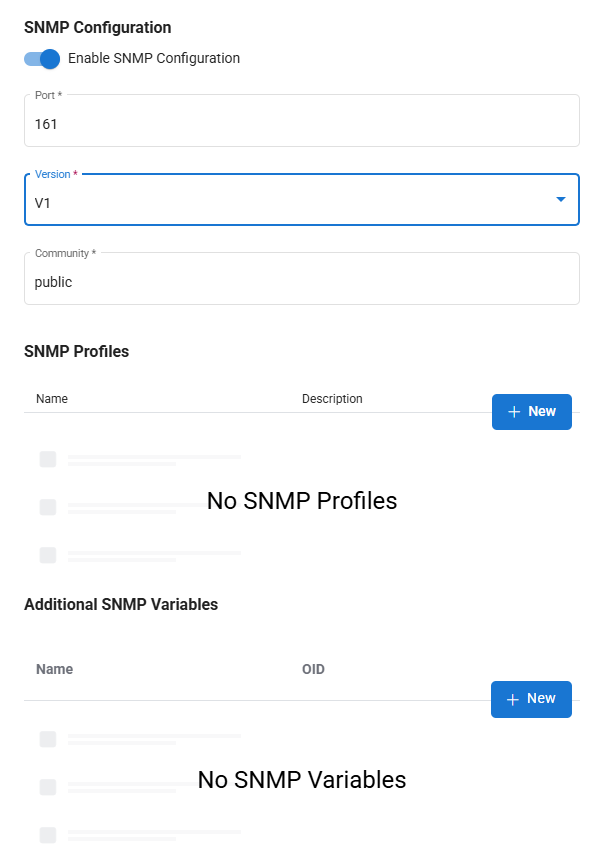Screen dimensions: 606x865
Task: Toggle the Enable SNMP Configuration switch
Action: [x=42, y=59]
